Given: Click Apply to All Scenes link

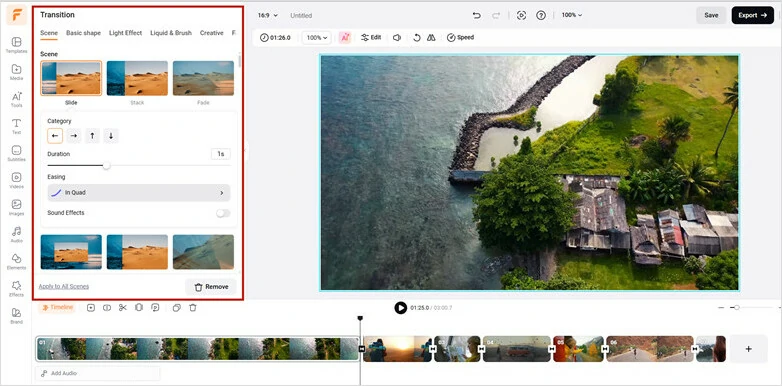Looking at the screenshot, I should [x=64, y=286].
